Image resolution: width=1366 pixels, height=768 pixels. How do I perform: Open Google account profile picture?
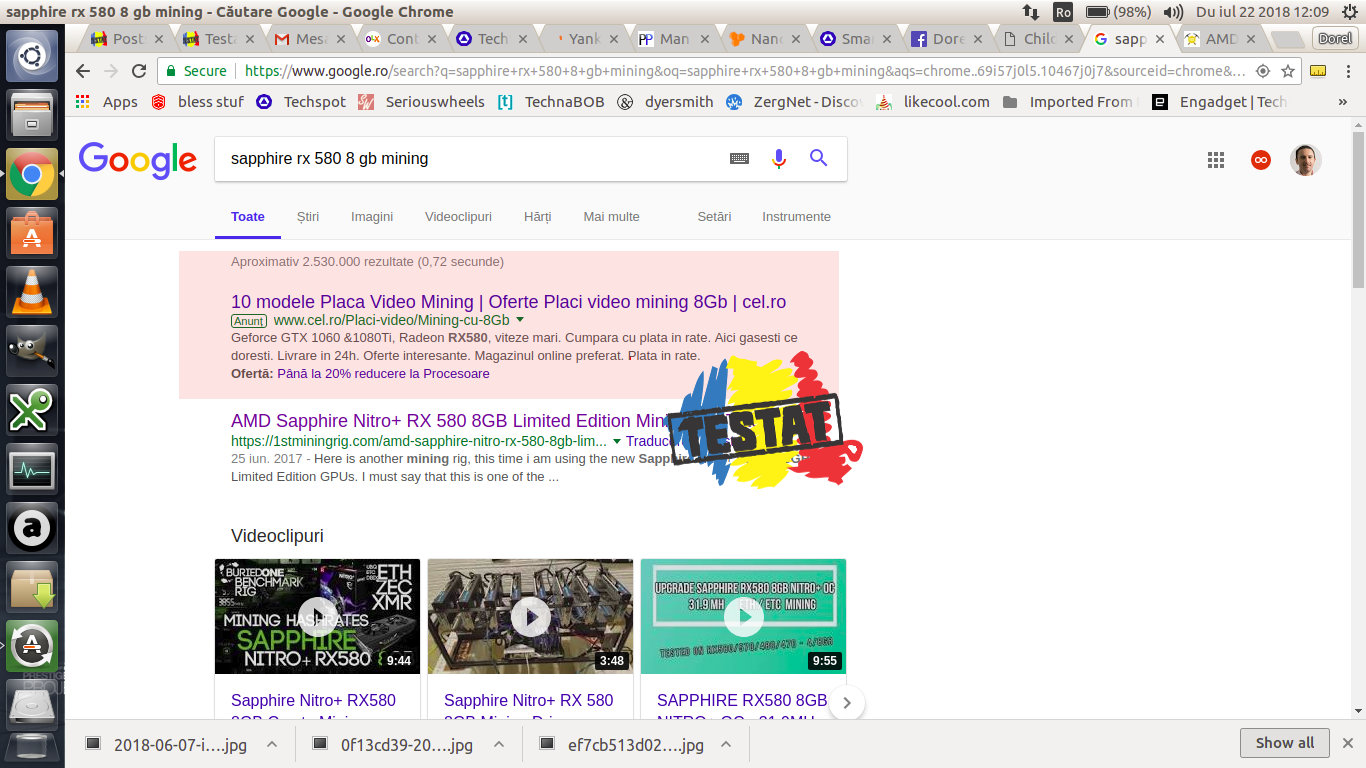click(1306, 160)
